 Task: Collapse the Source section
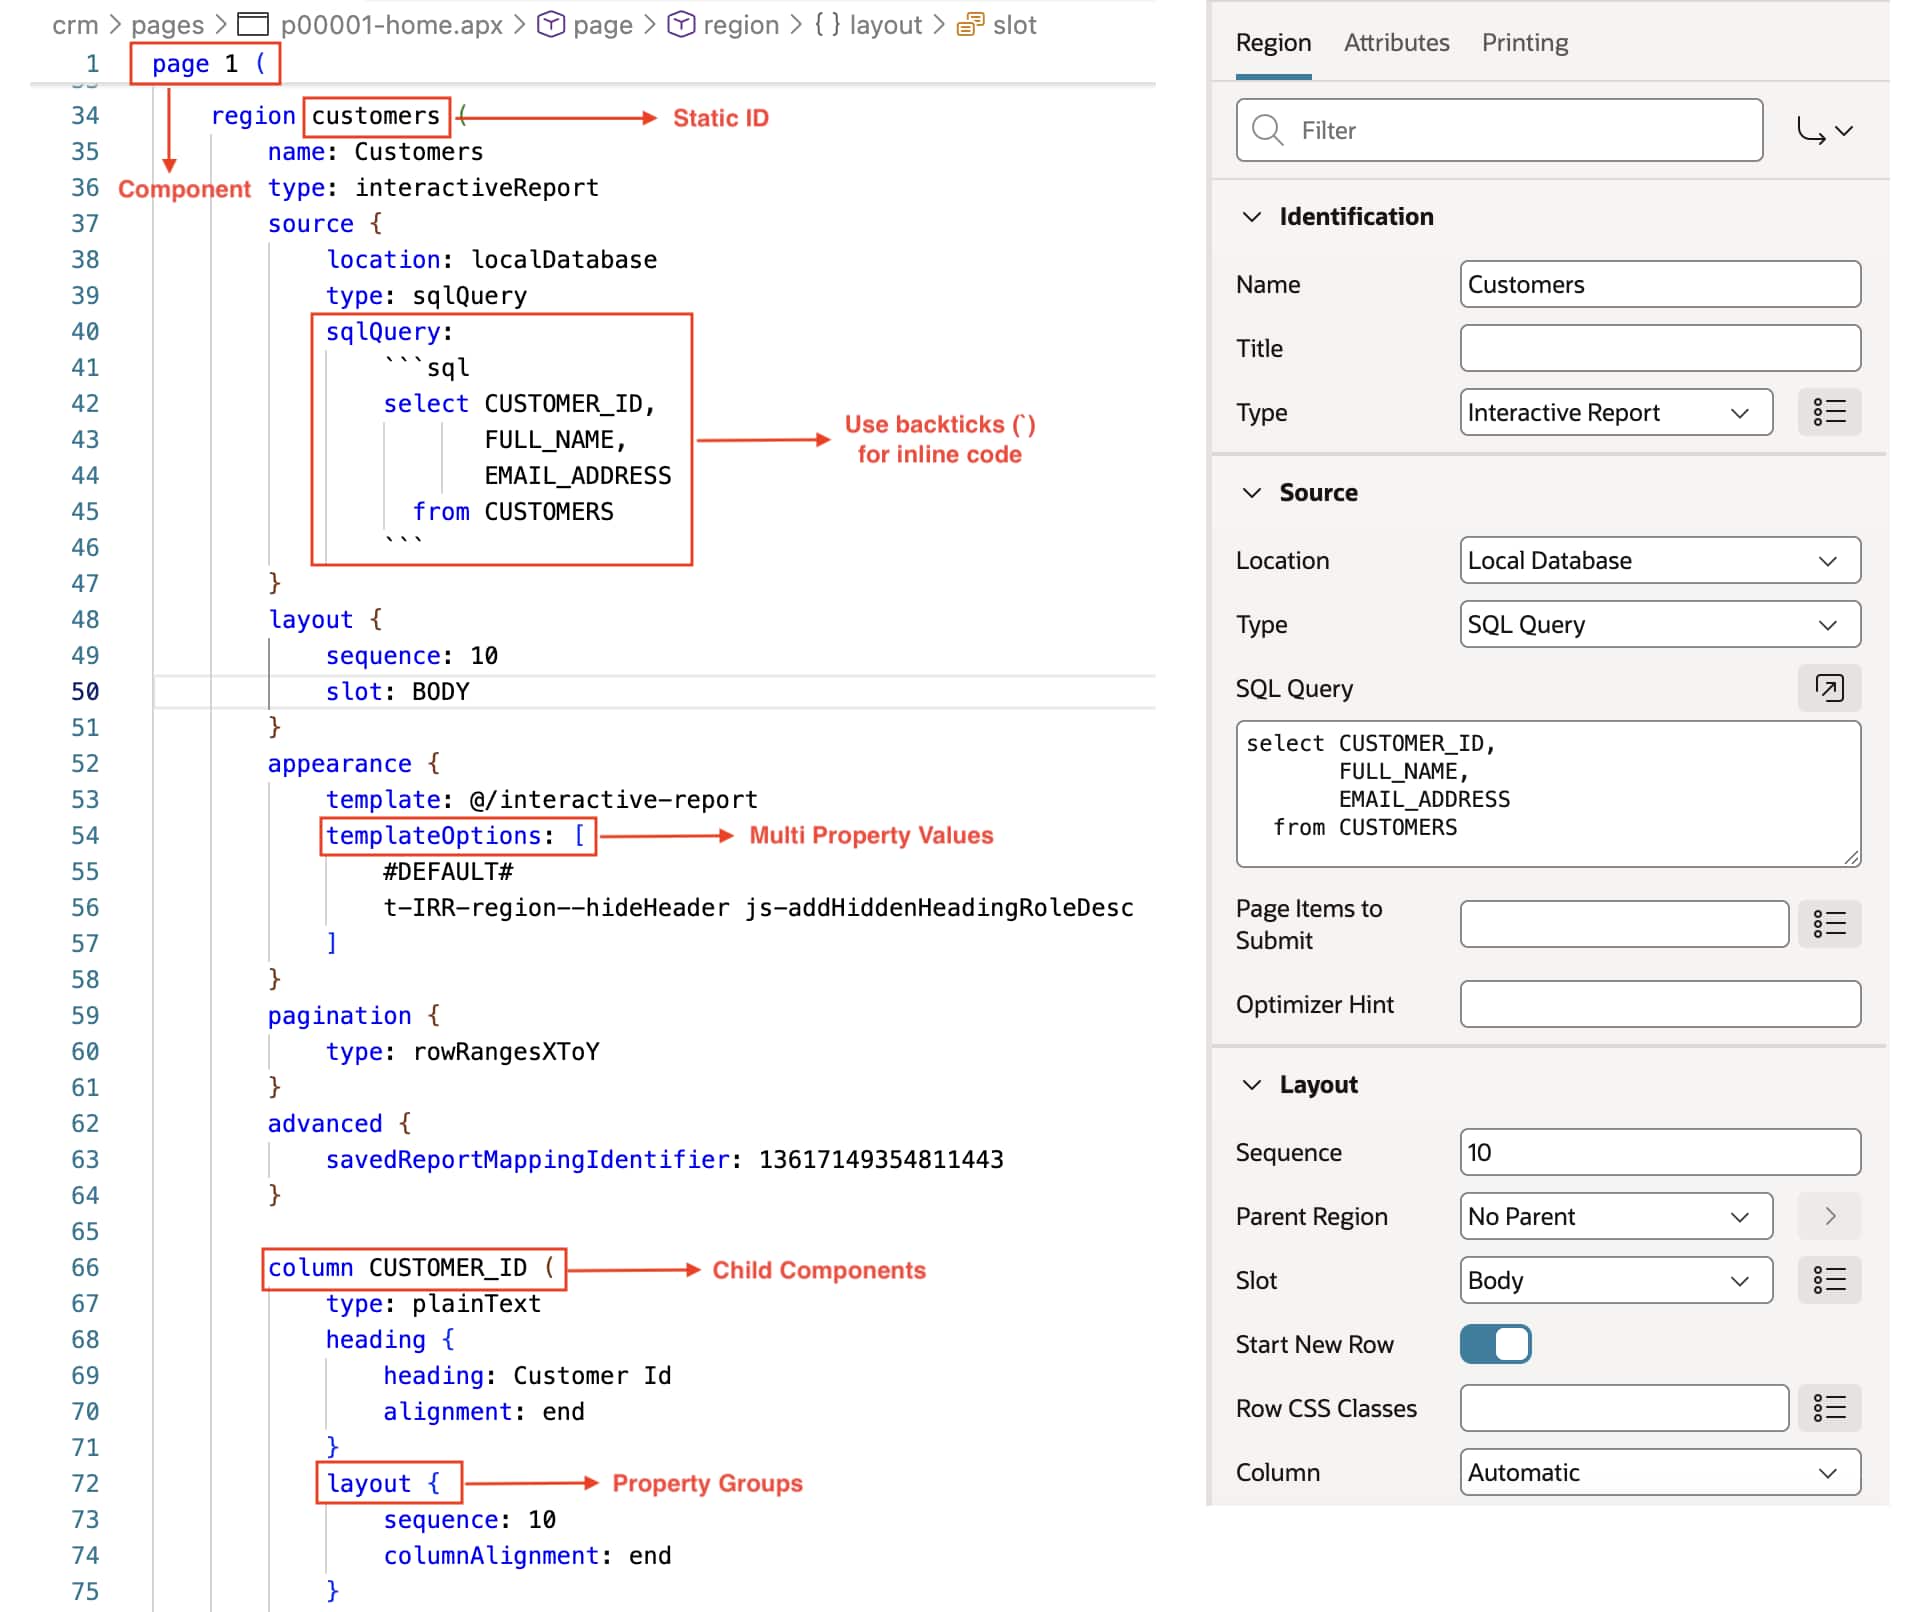click(x=1251, y=493)
